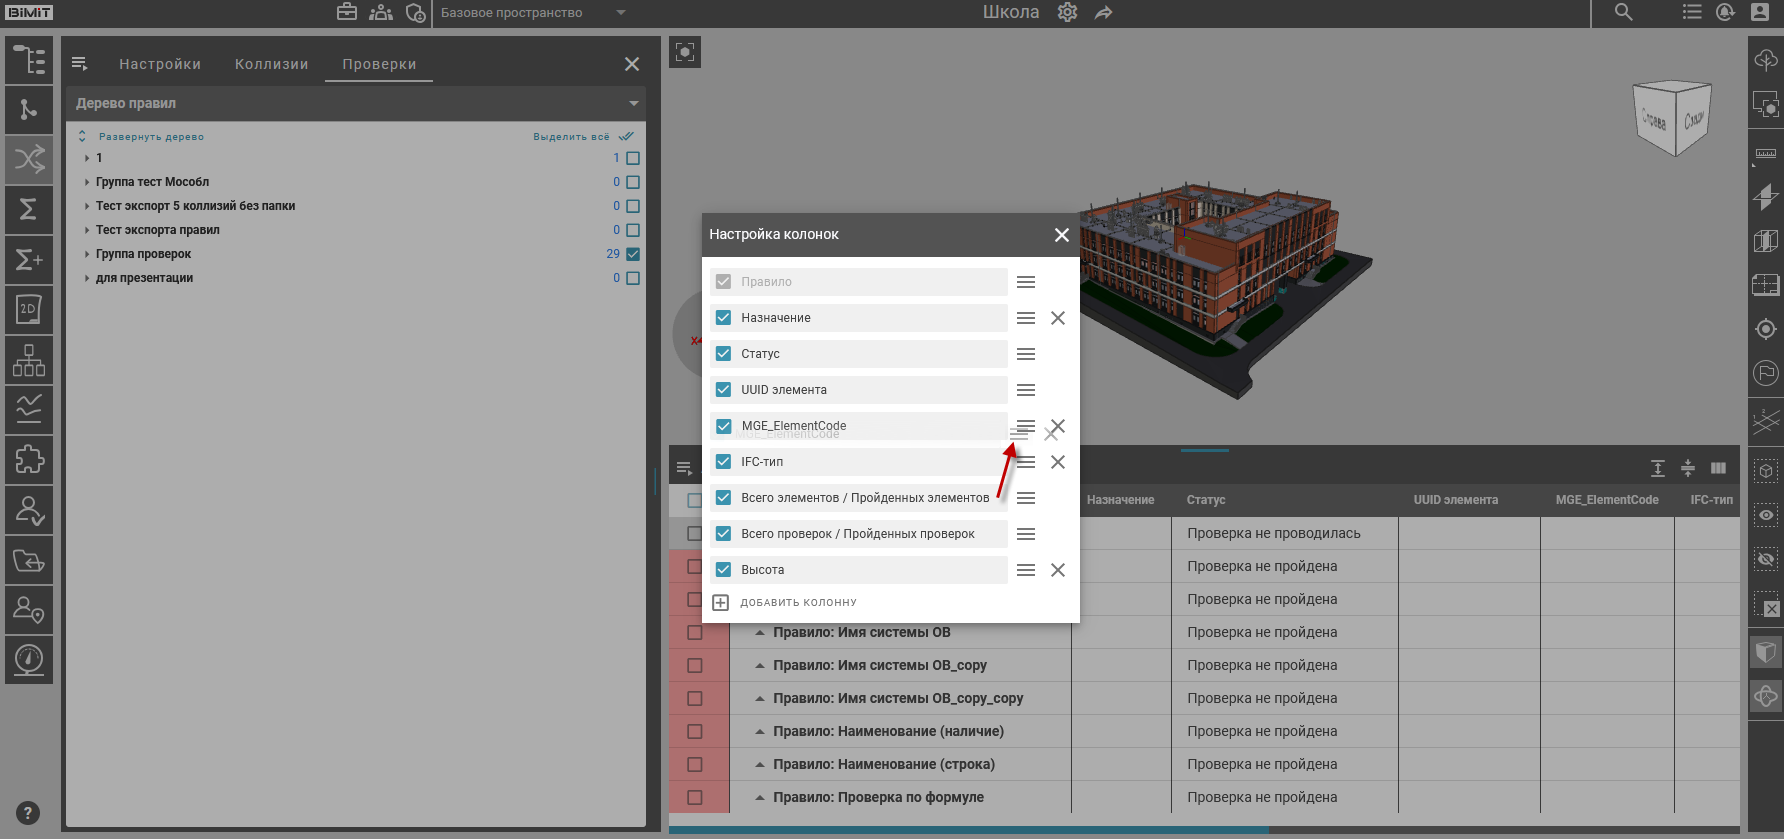Viewport: 1784px width, 839px height.
Task: Open the help question mark icon
Action: [x=28, y=813]
